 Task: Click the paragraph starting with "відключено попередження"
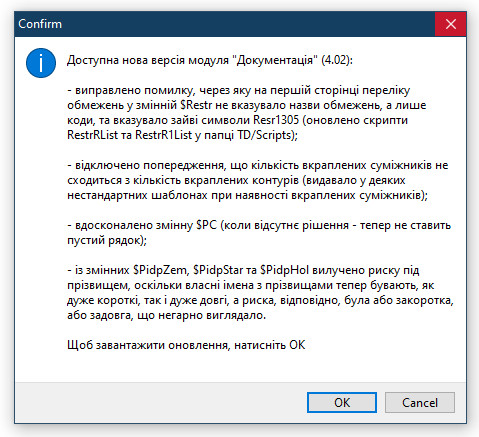tap(258, 180)
